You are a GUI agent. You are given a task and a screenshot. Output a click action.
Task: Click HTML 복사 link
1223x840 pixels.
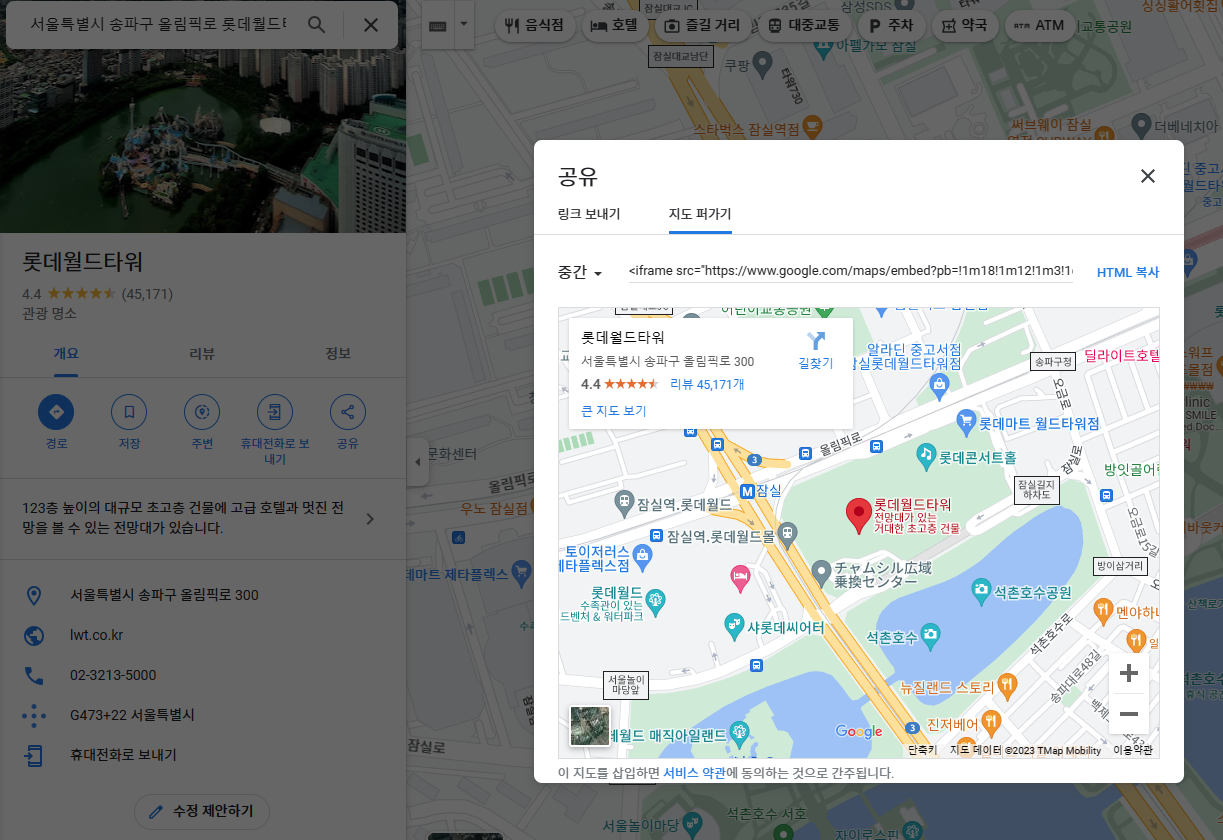1128,272
